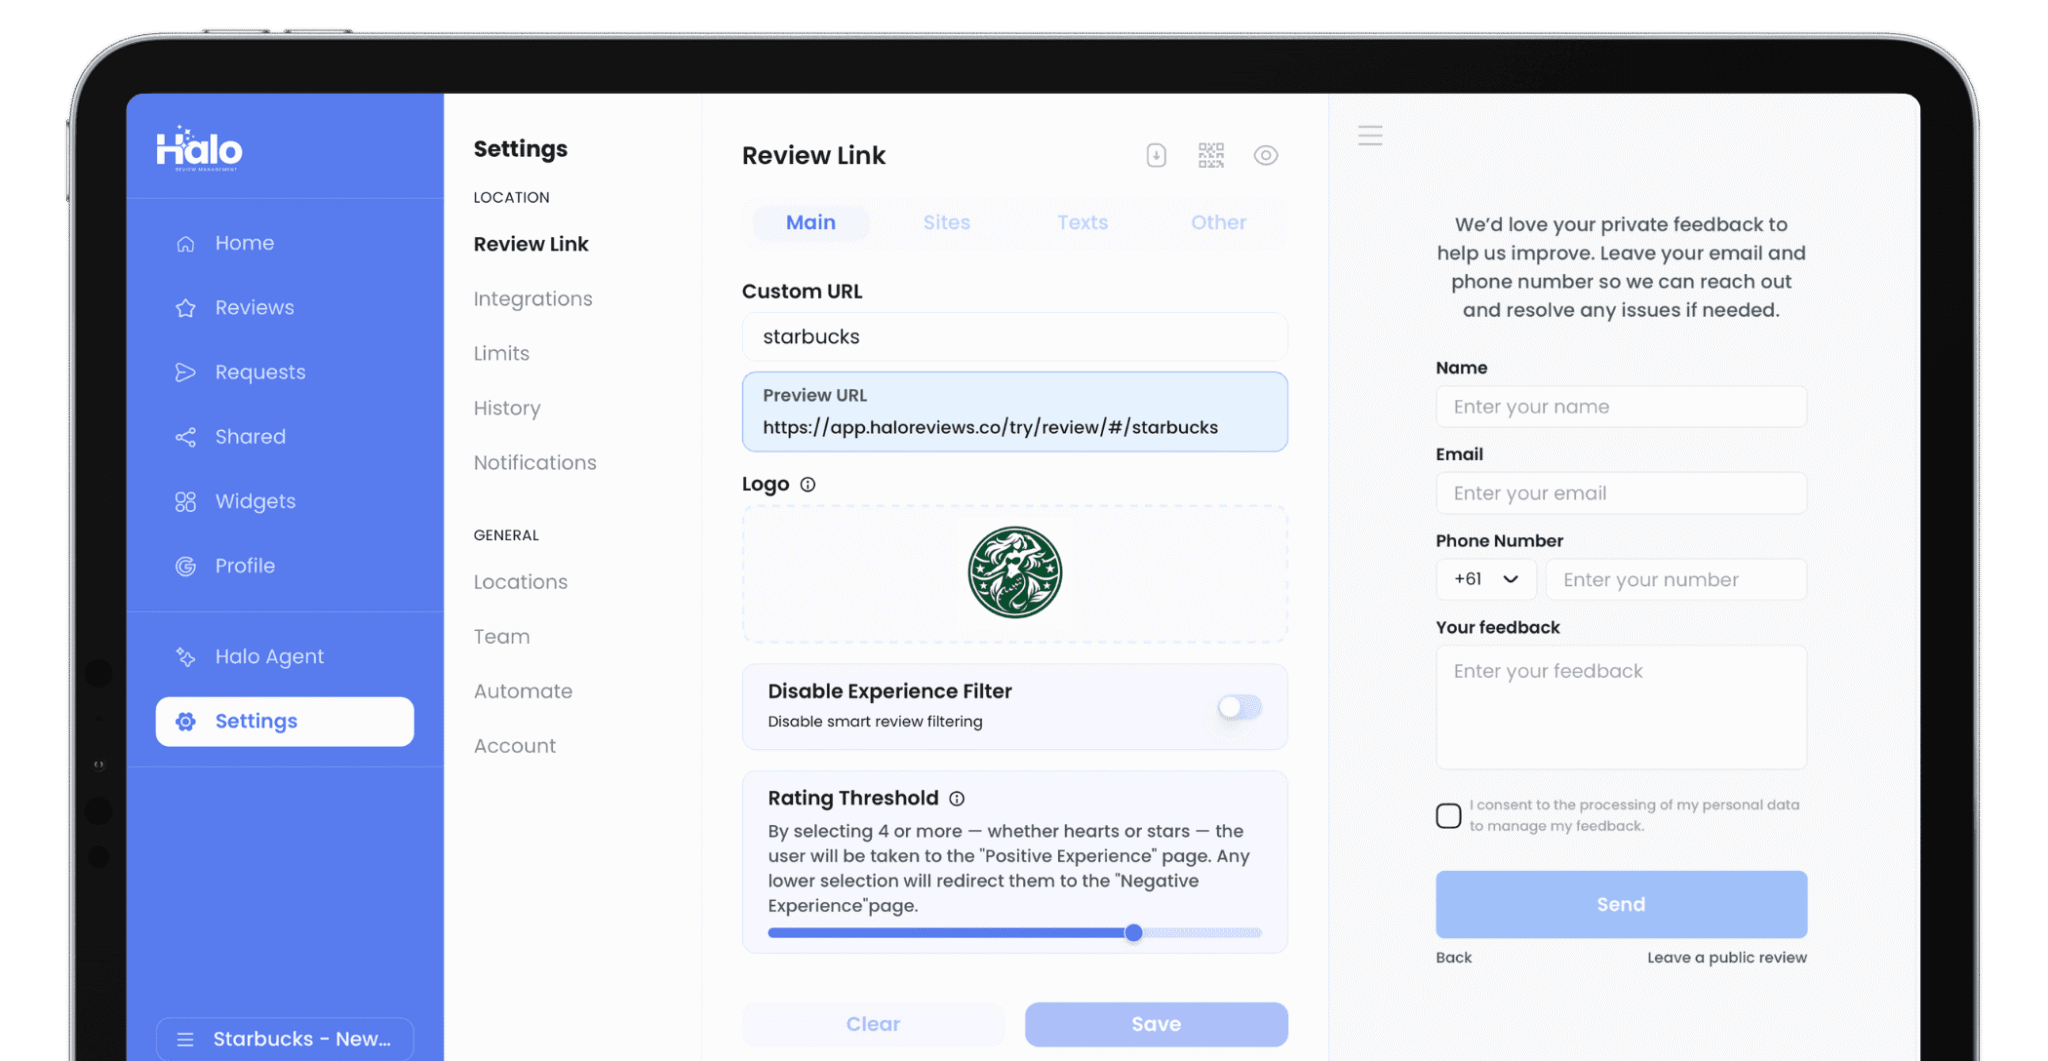Open the hamburger menu in preview panel
The width and height of the screenshot is (2048, 1061).
tap(1370, 135)
